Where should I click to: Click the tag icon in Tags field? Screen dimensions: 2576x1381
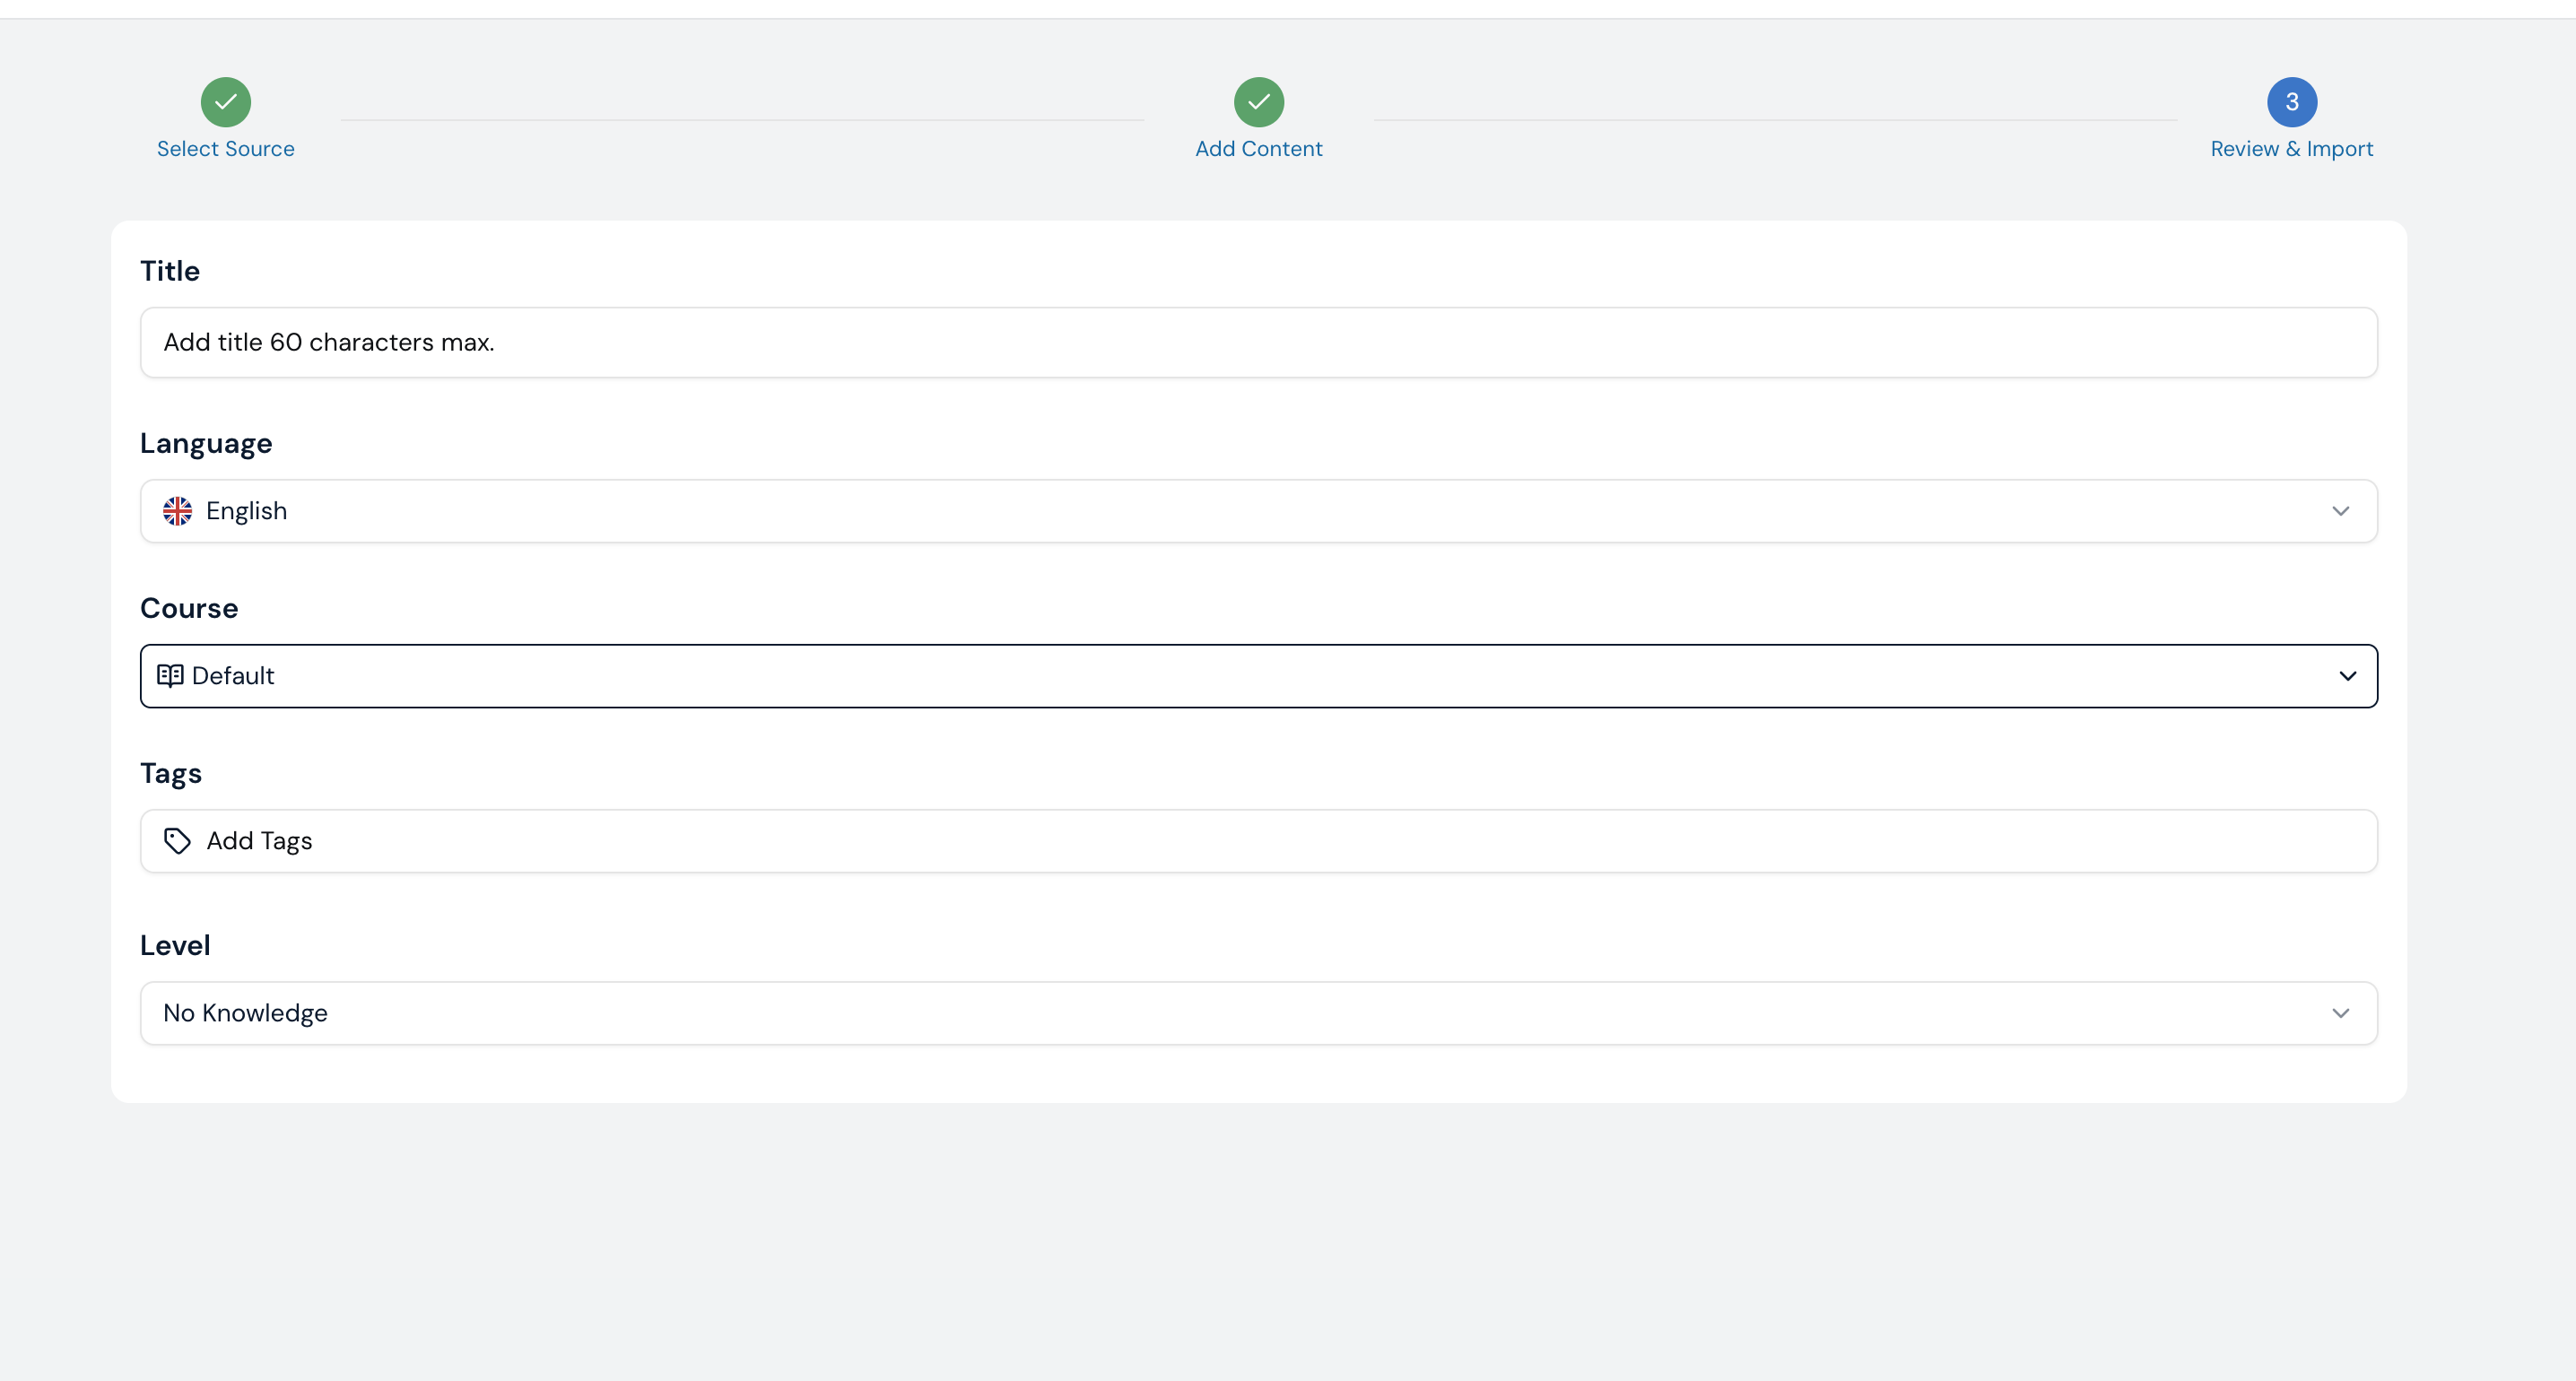(177, 841)
